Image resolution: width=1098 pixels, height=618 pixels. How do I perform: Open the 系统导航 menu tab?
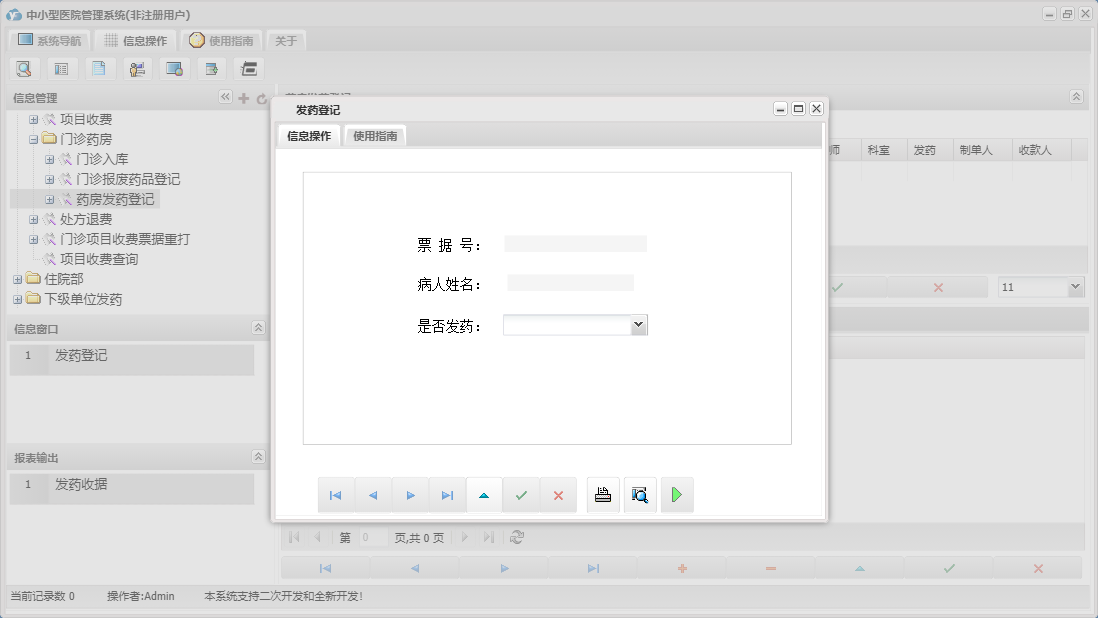(52, 40)
